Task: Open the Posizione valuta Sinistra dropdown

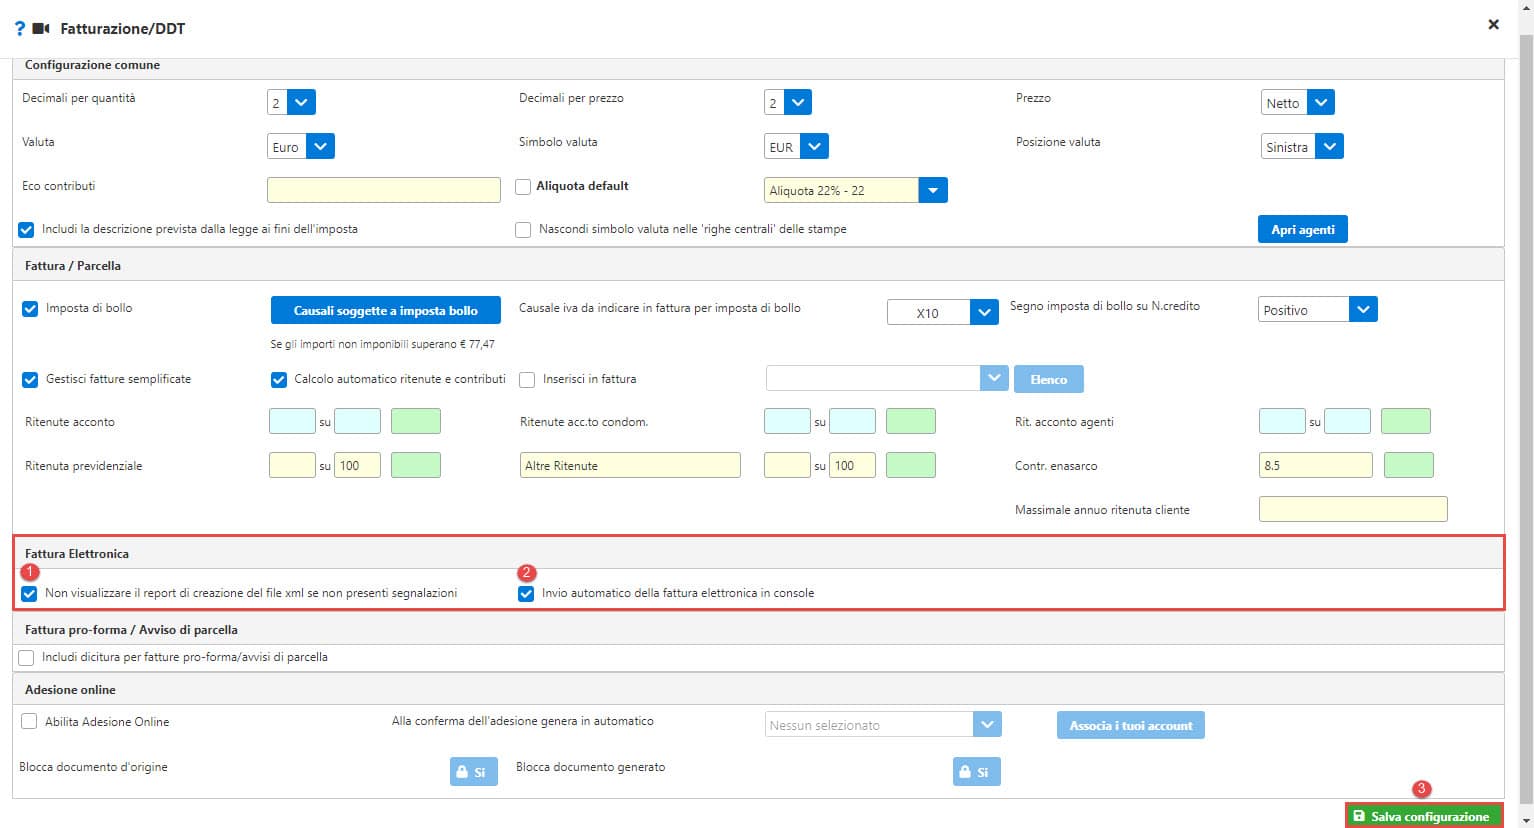Action: point(1328,146)
